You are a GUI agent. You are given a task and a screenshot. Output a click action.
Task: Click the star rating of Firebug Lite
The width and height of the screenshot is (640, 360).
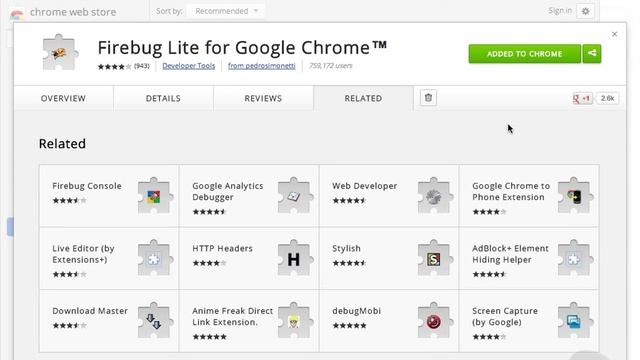pyautogui.click(x=114, y=66)
